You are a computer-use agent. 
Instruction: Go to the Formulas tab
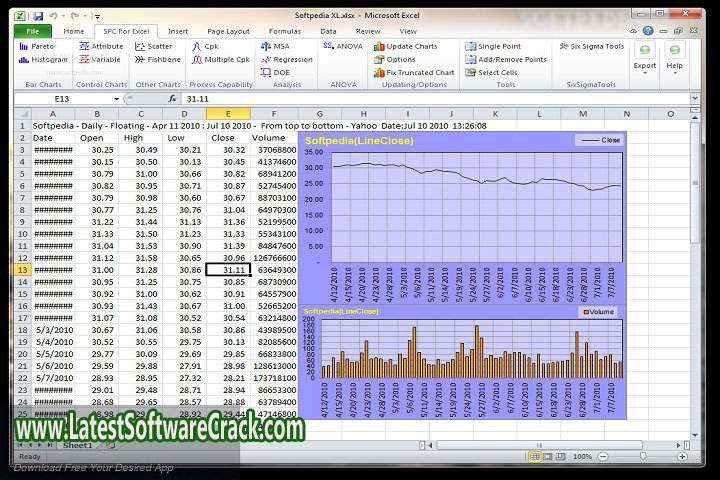(285, 31)
